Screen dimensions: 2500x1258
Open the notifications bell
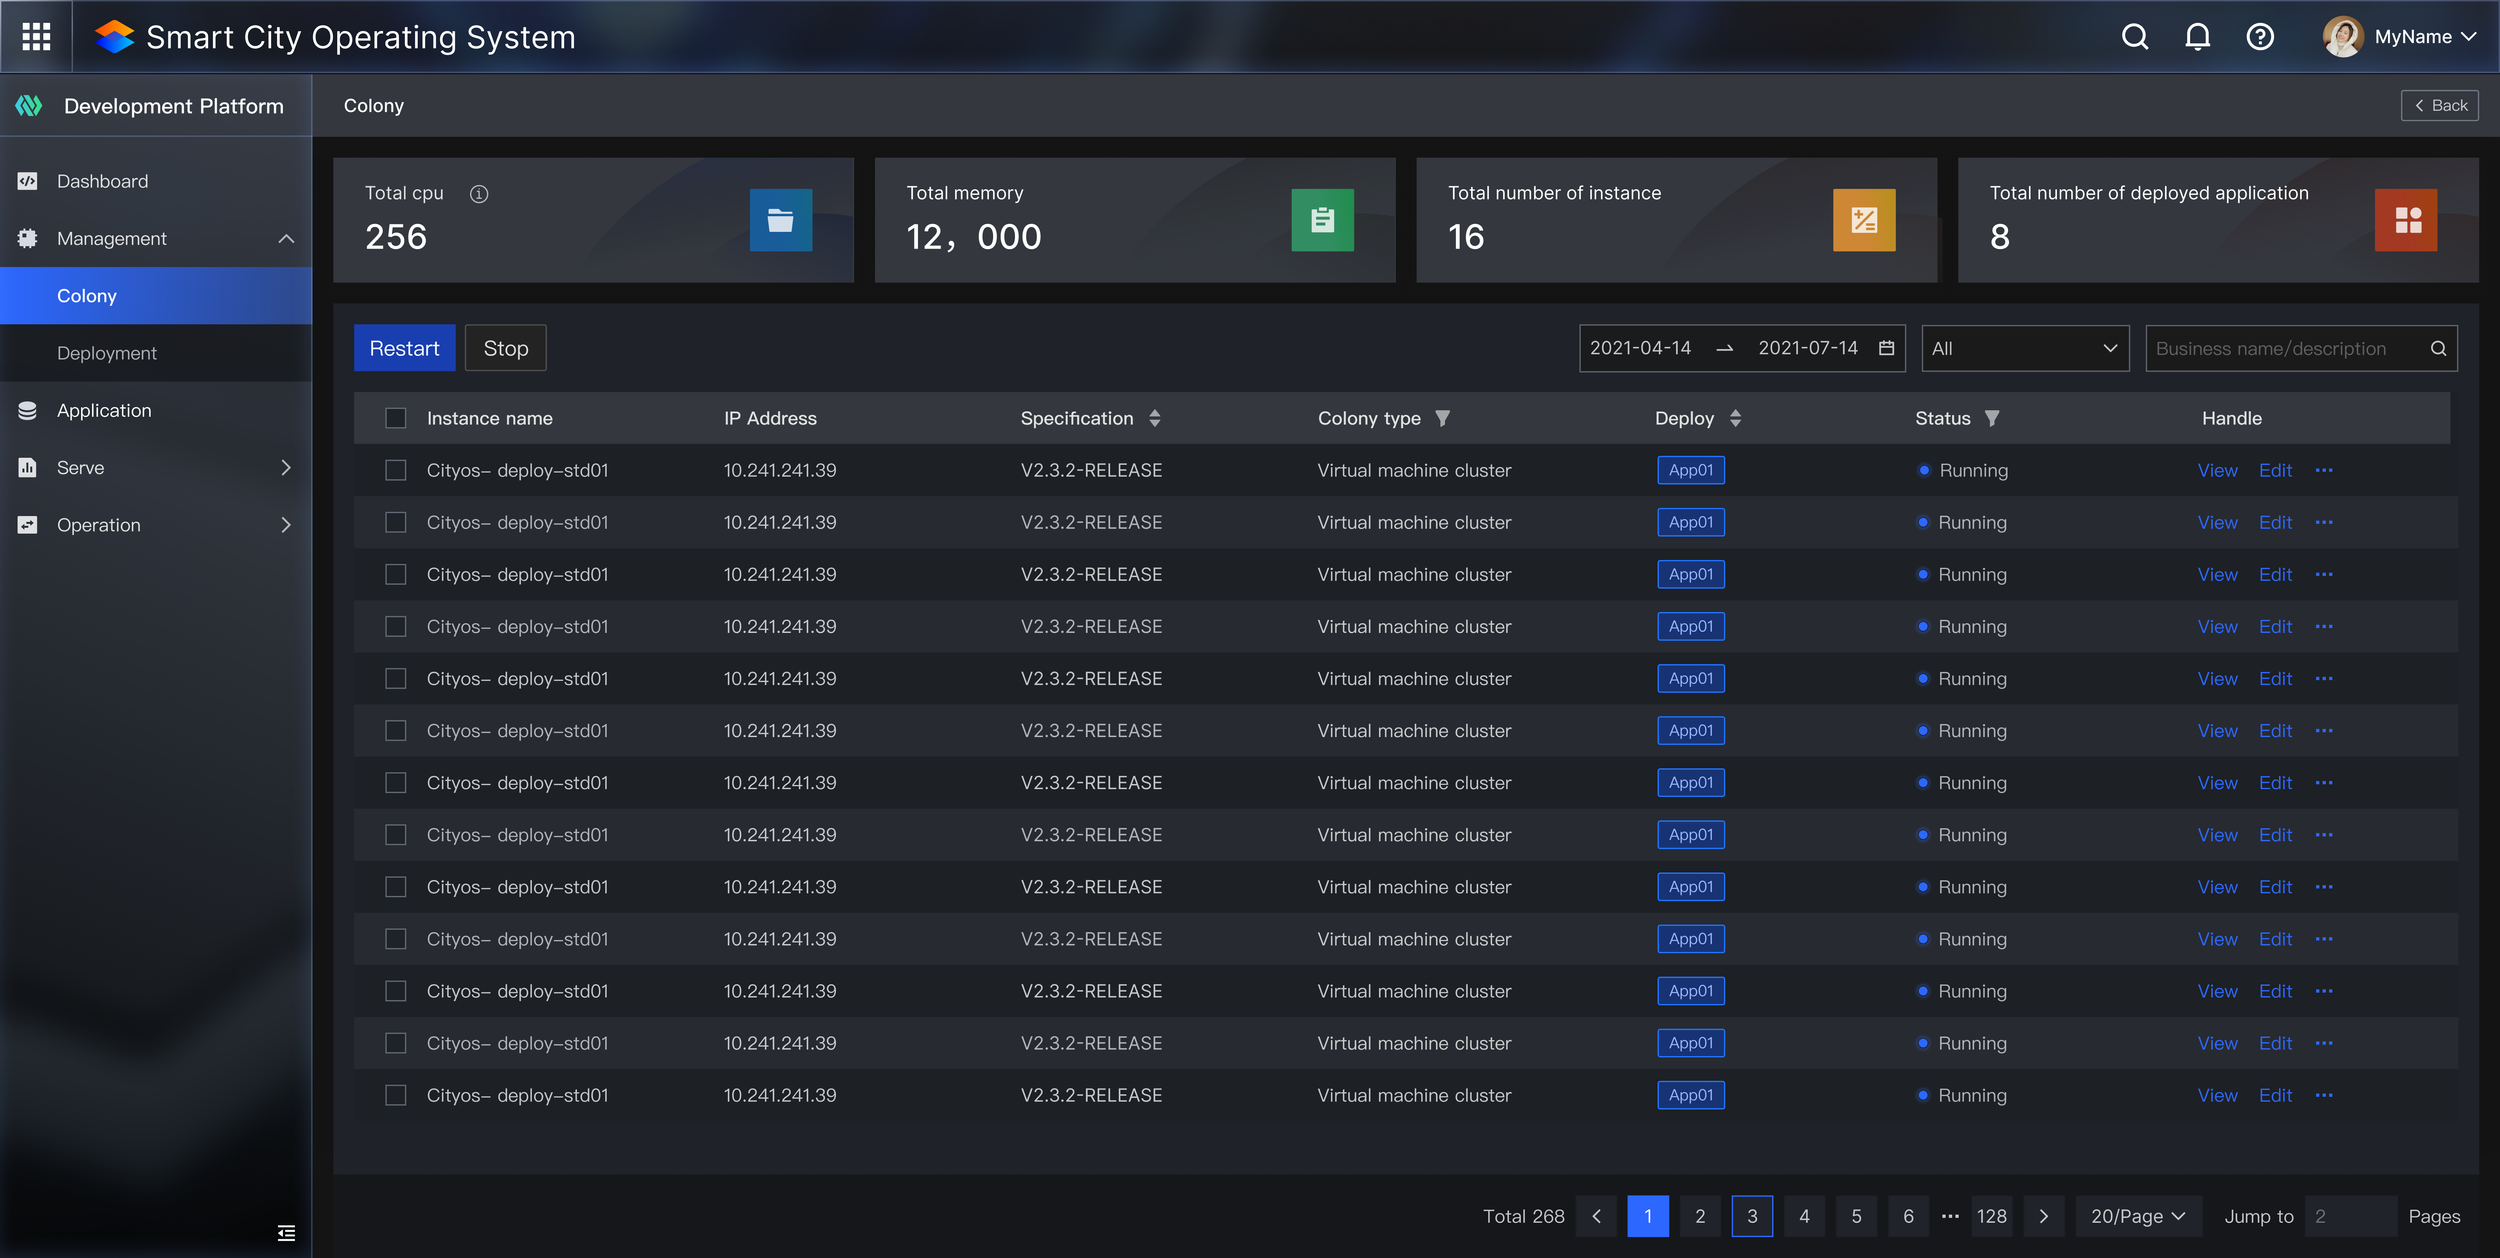click(2197, 37)
